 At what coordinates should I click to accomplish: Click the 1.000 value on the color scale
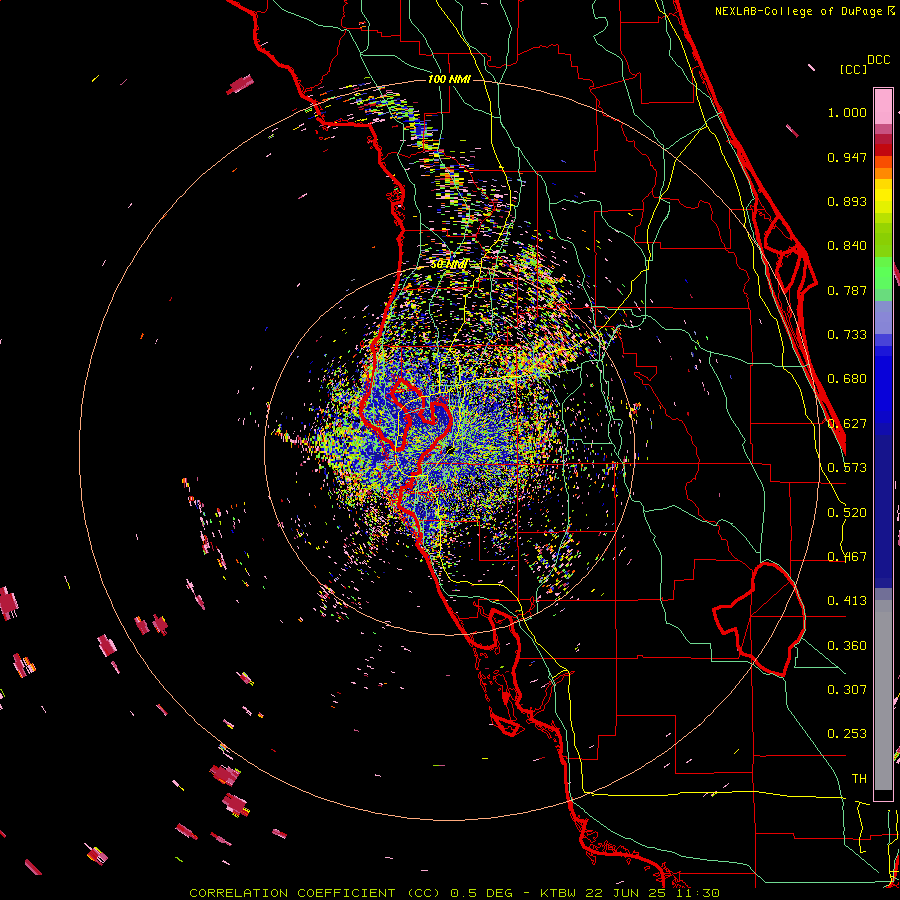coord(847,112)
